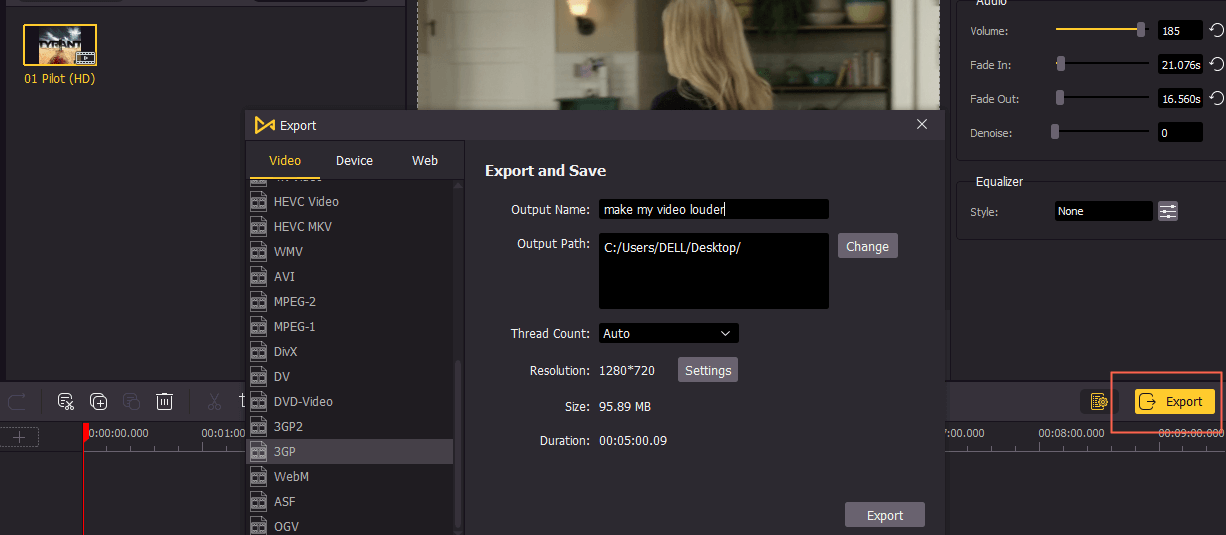Click the Fade In slider handle
Screen dimensions: 1226x535
point(1061,64)
